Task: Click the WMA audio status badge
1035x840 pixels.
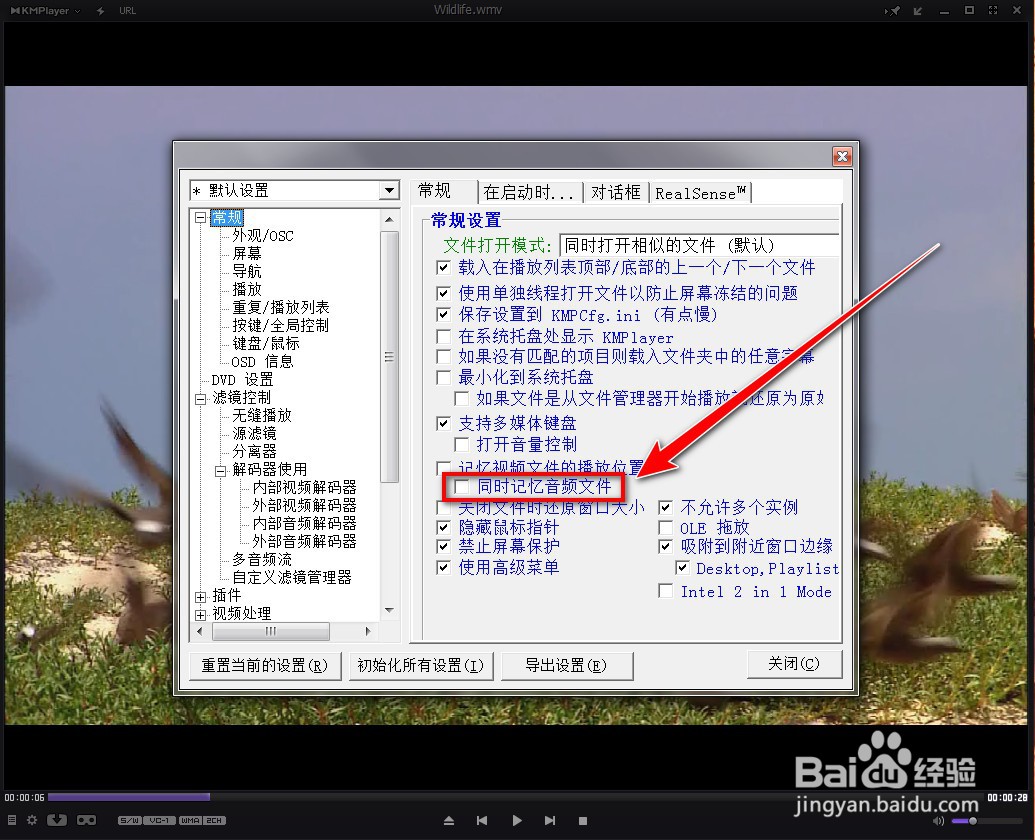Action: tap(188, 820)
